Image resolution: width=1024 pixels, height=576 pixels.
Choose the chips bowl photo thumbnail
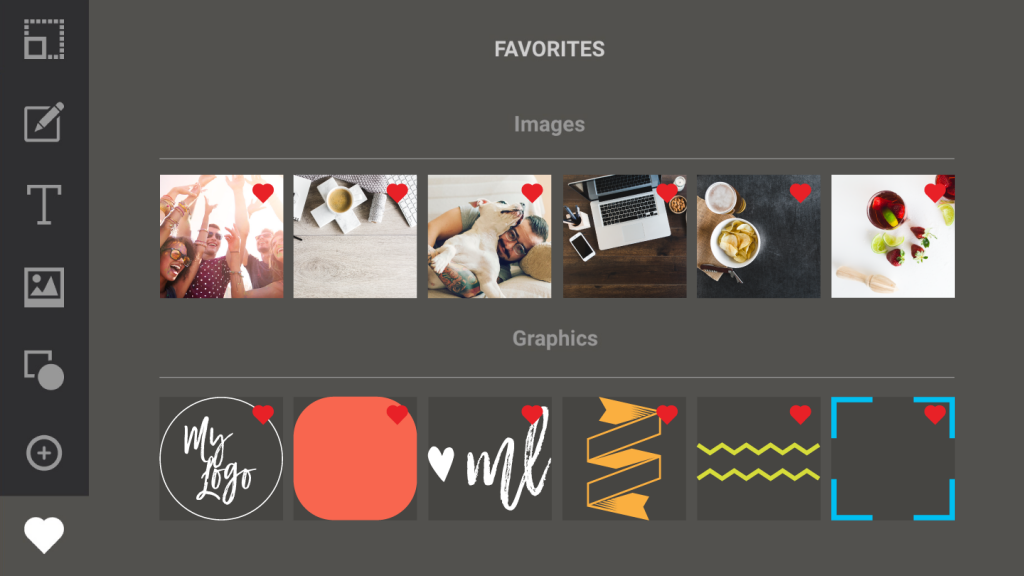pyautogui.click(x=758, y=236)
